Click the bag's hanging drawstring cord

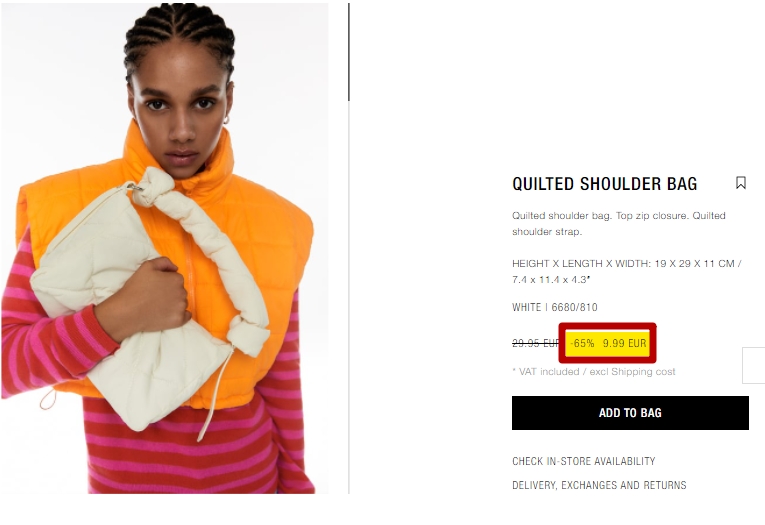[215, 393]
